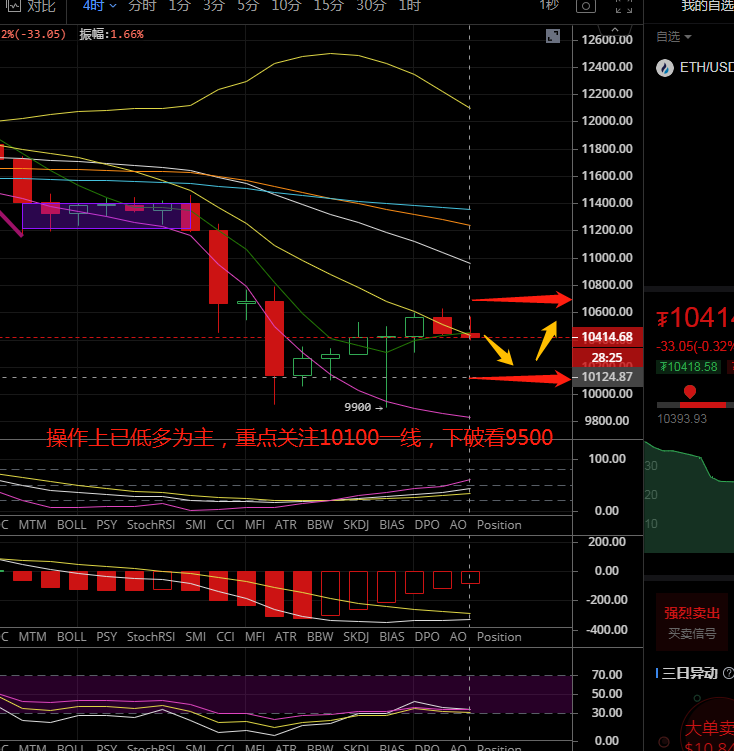Open the 对比 compare chart tool

click(31, 6)
